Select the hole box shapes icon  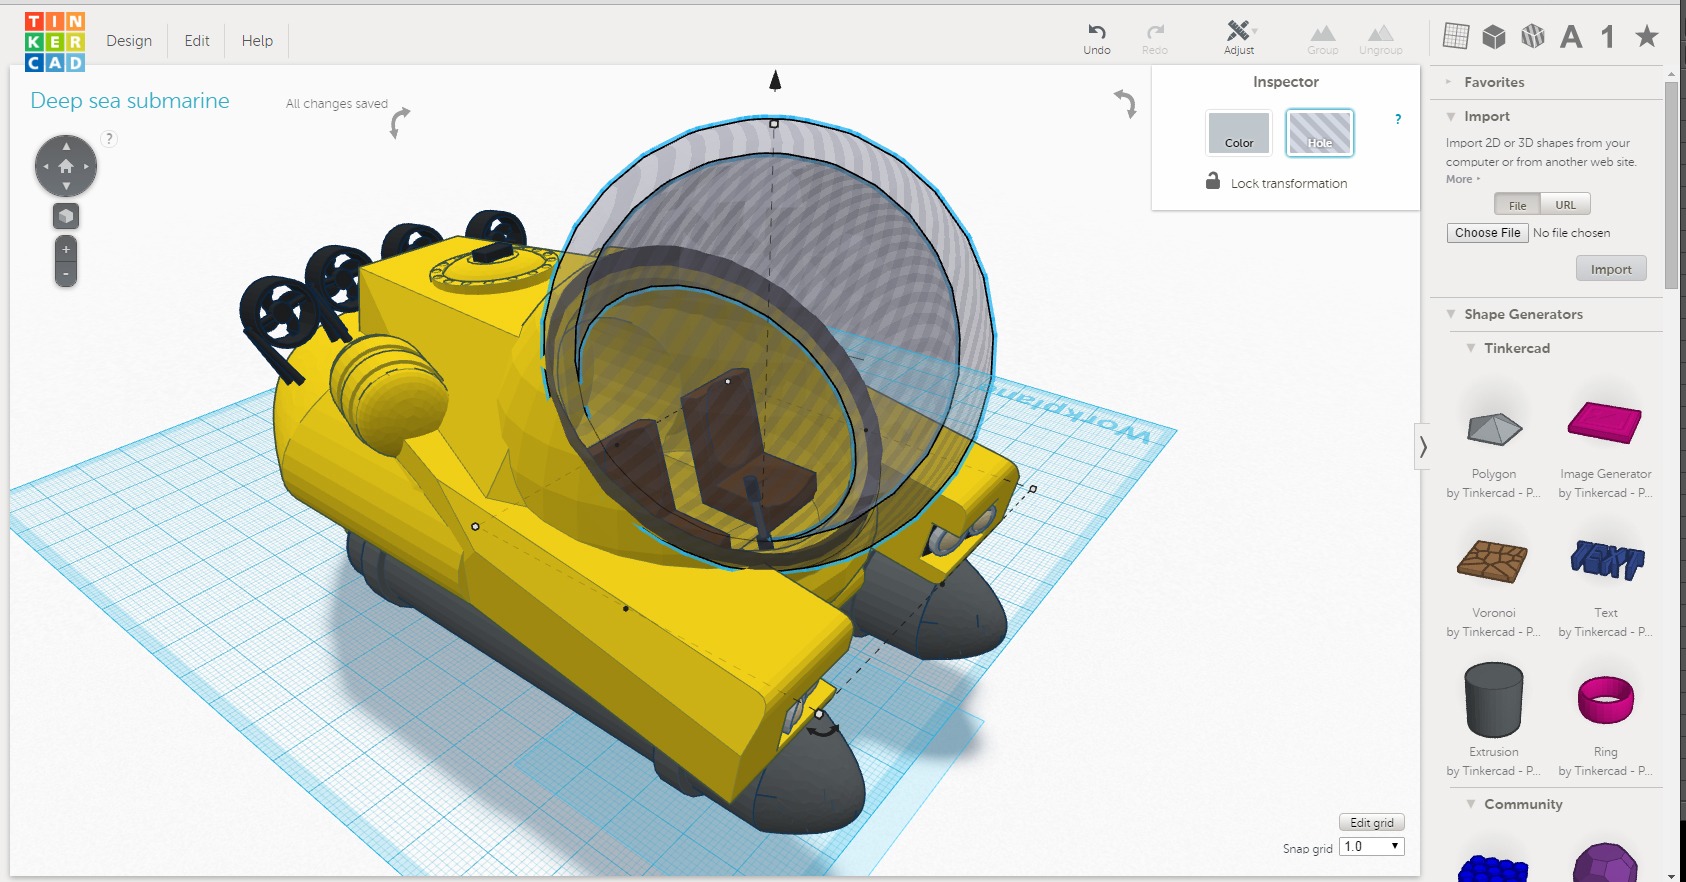1532,37
